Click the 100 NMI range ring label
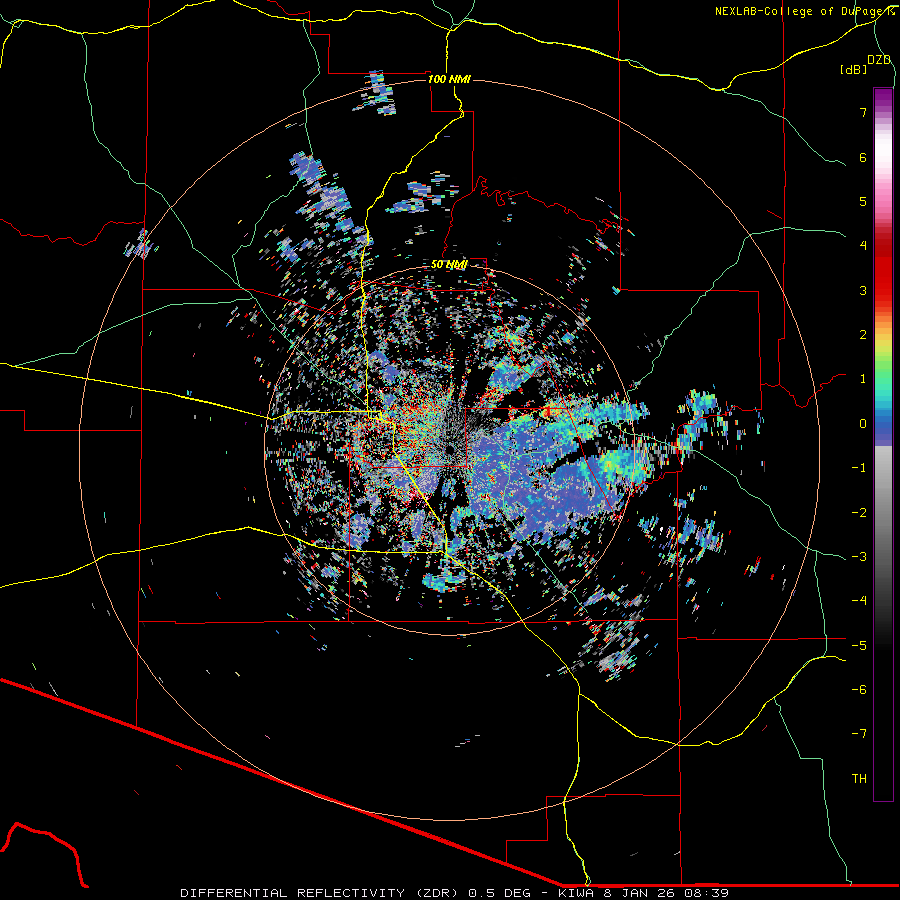This screenshot has width=900, height=900. [449, 79]
